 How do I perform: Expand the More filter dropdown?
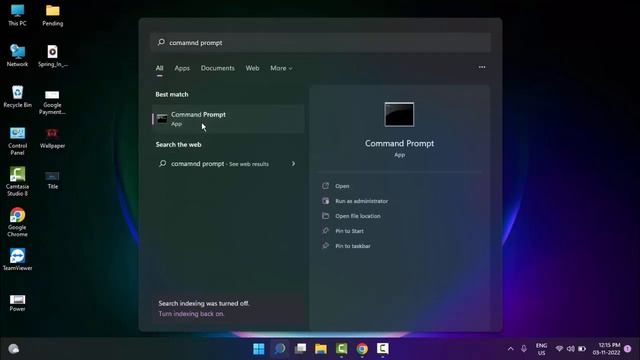pos(281,68)
